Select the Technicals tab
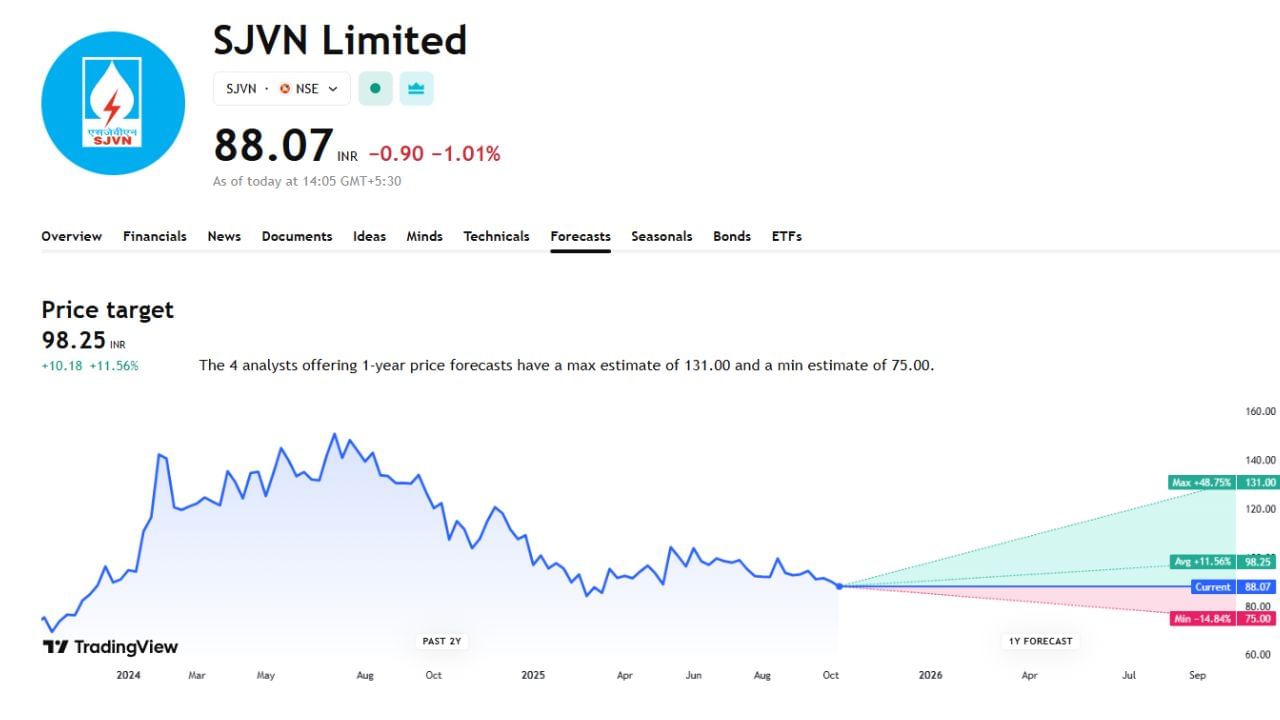 pyautogui.click(x=496, y=236)
